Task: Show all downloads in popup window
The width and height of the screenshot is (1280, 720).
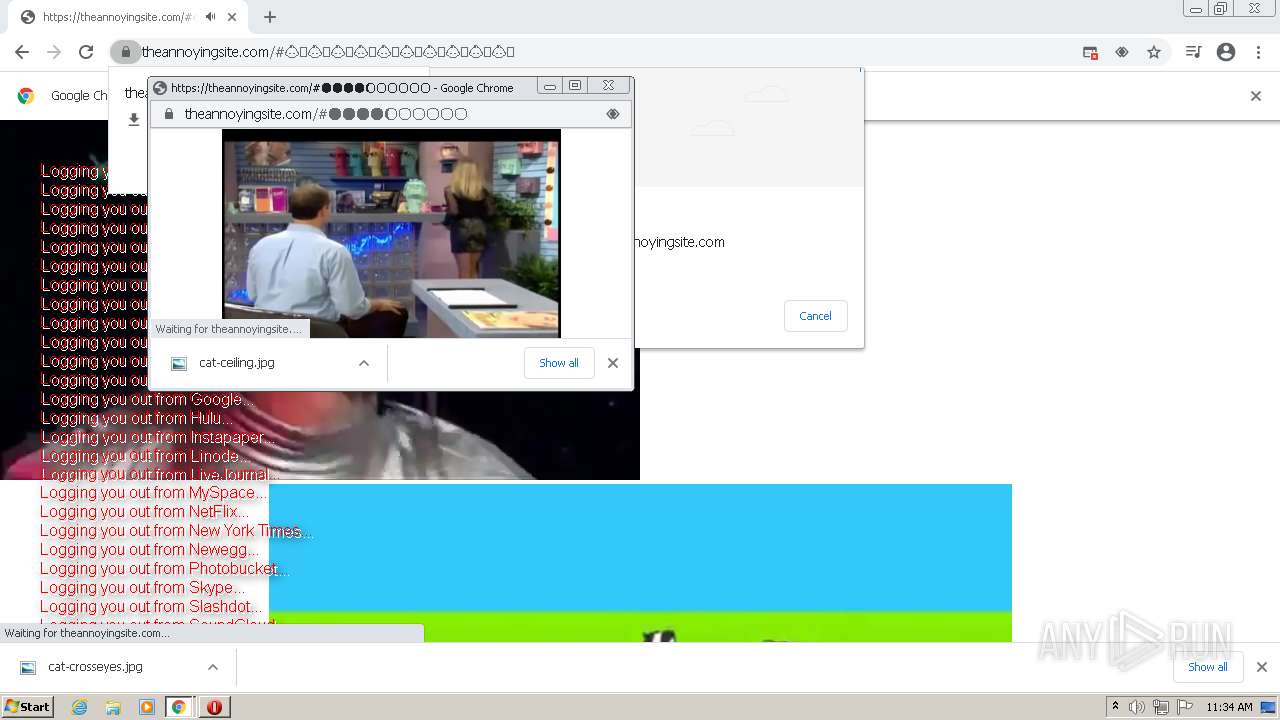Action: 559,363
